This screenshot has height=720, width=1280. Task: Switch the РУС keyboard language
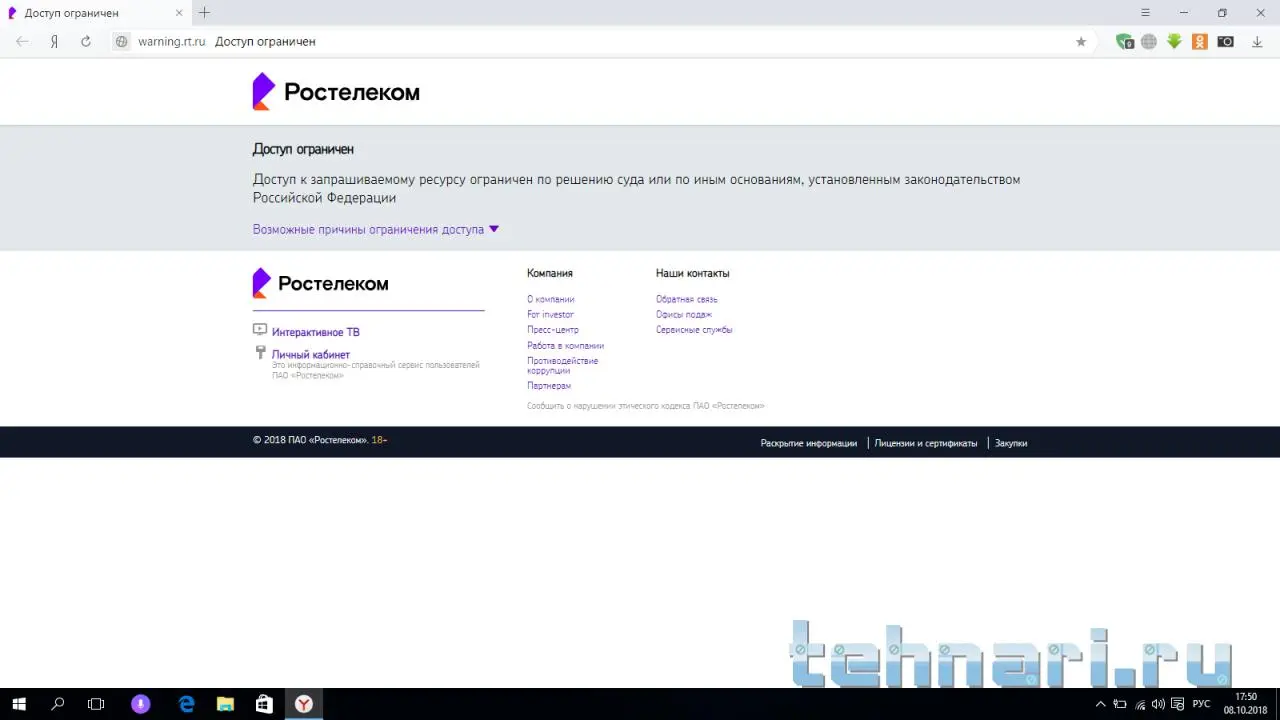pos(1201,704)
